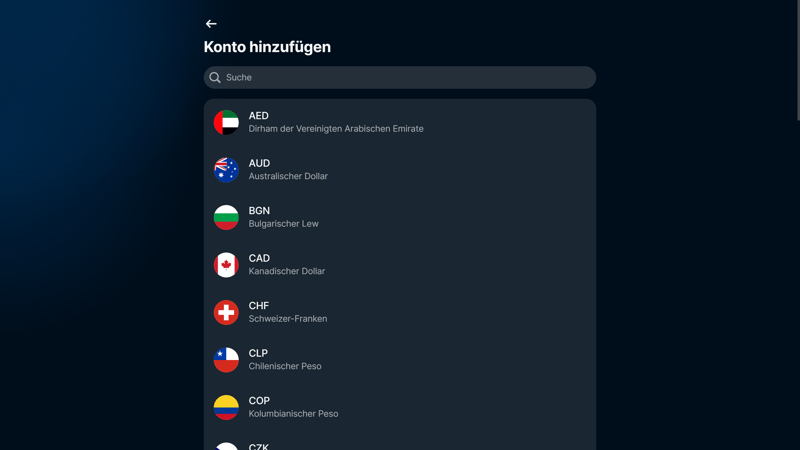
Task: Open the partially visible CZK entry
Action: coord(259,446)
